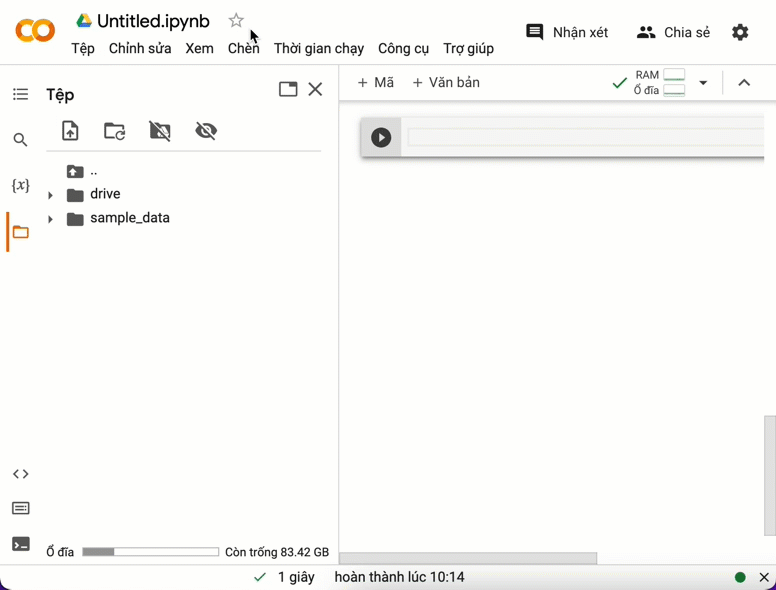
Task: Upload file to session storage icon
Action: [70, 131]
